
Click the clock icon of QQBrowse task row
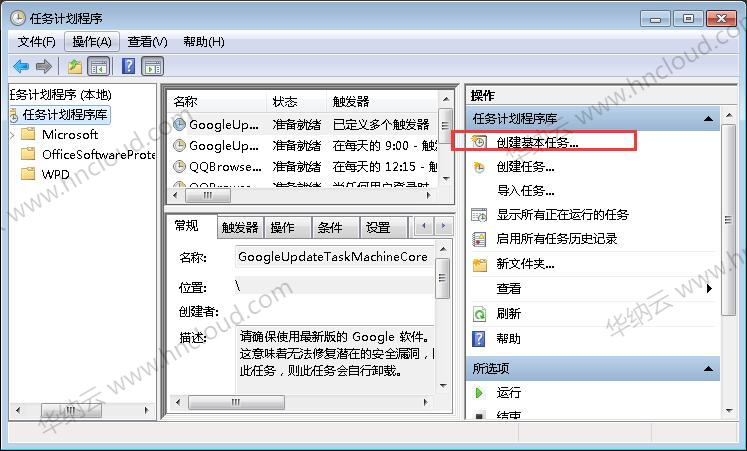pos(179,166)
